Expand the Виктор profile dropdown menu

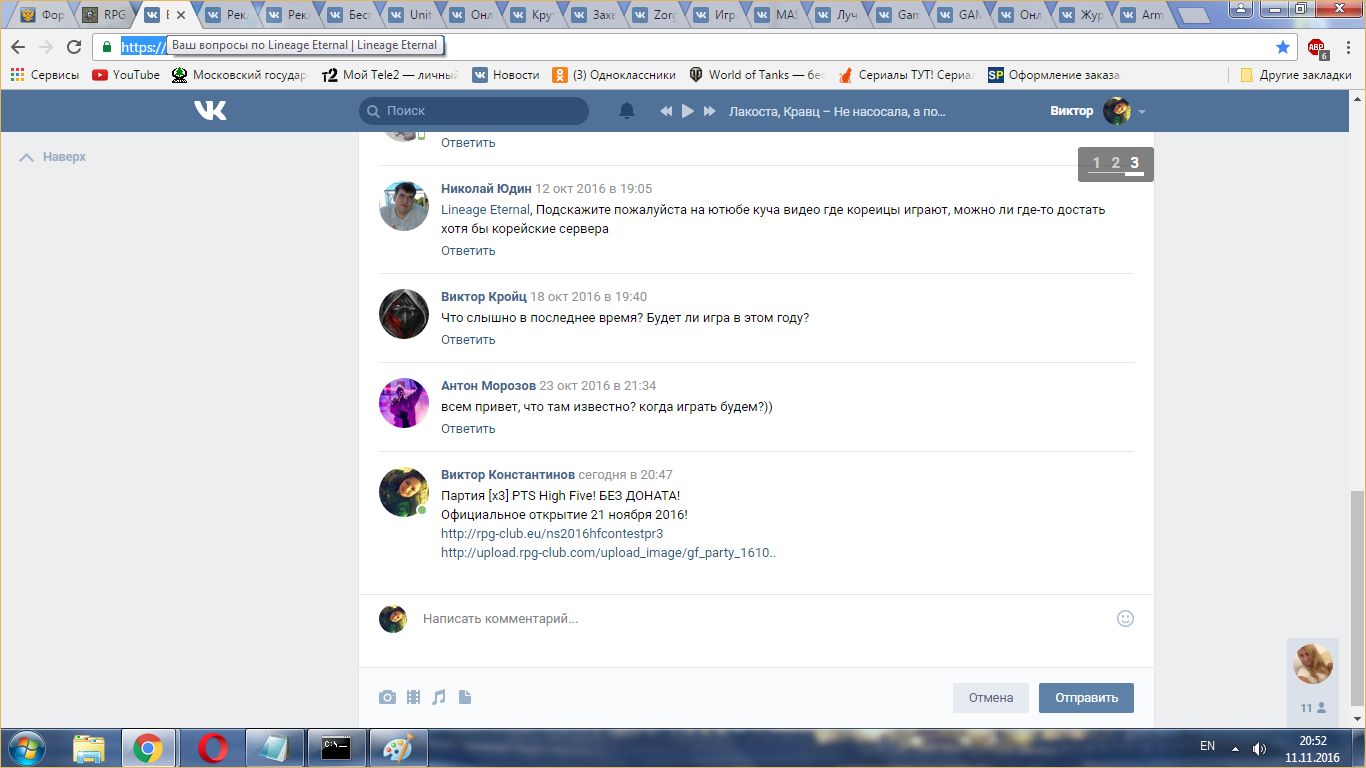coord(1142,111)
